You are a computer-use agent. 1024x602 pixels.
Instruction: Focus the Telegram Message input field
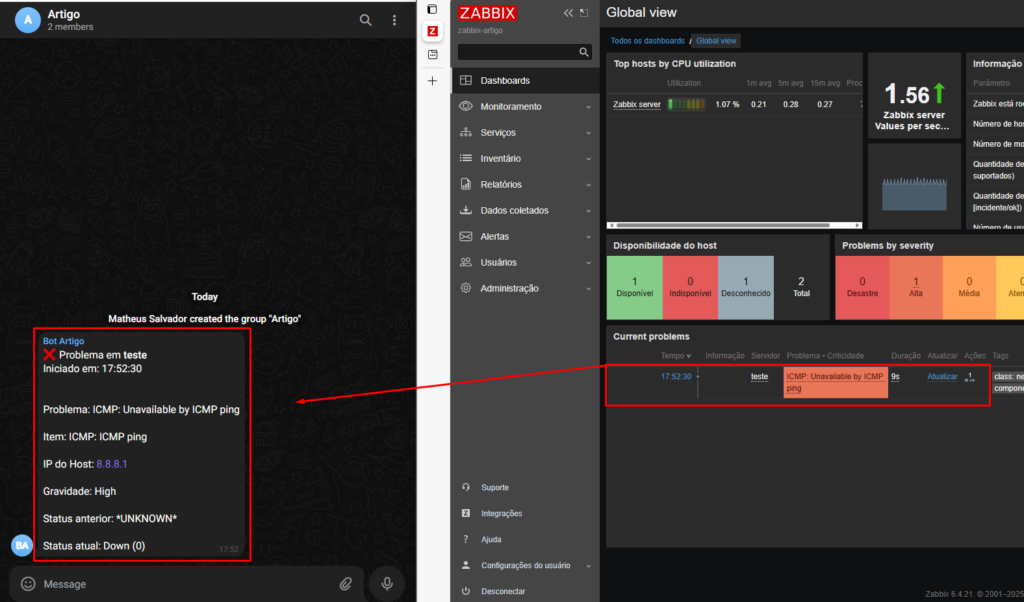186,584
